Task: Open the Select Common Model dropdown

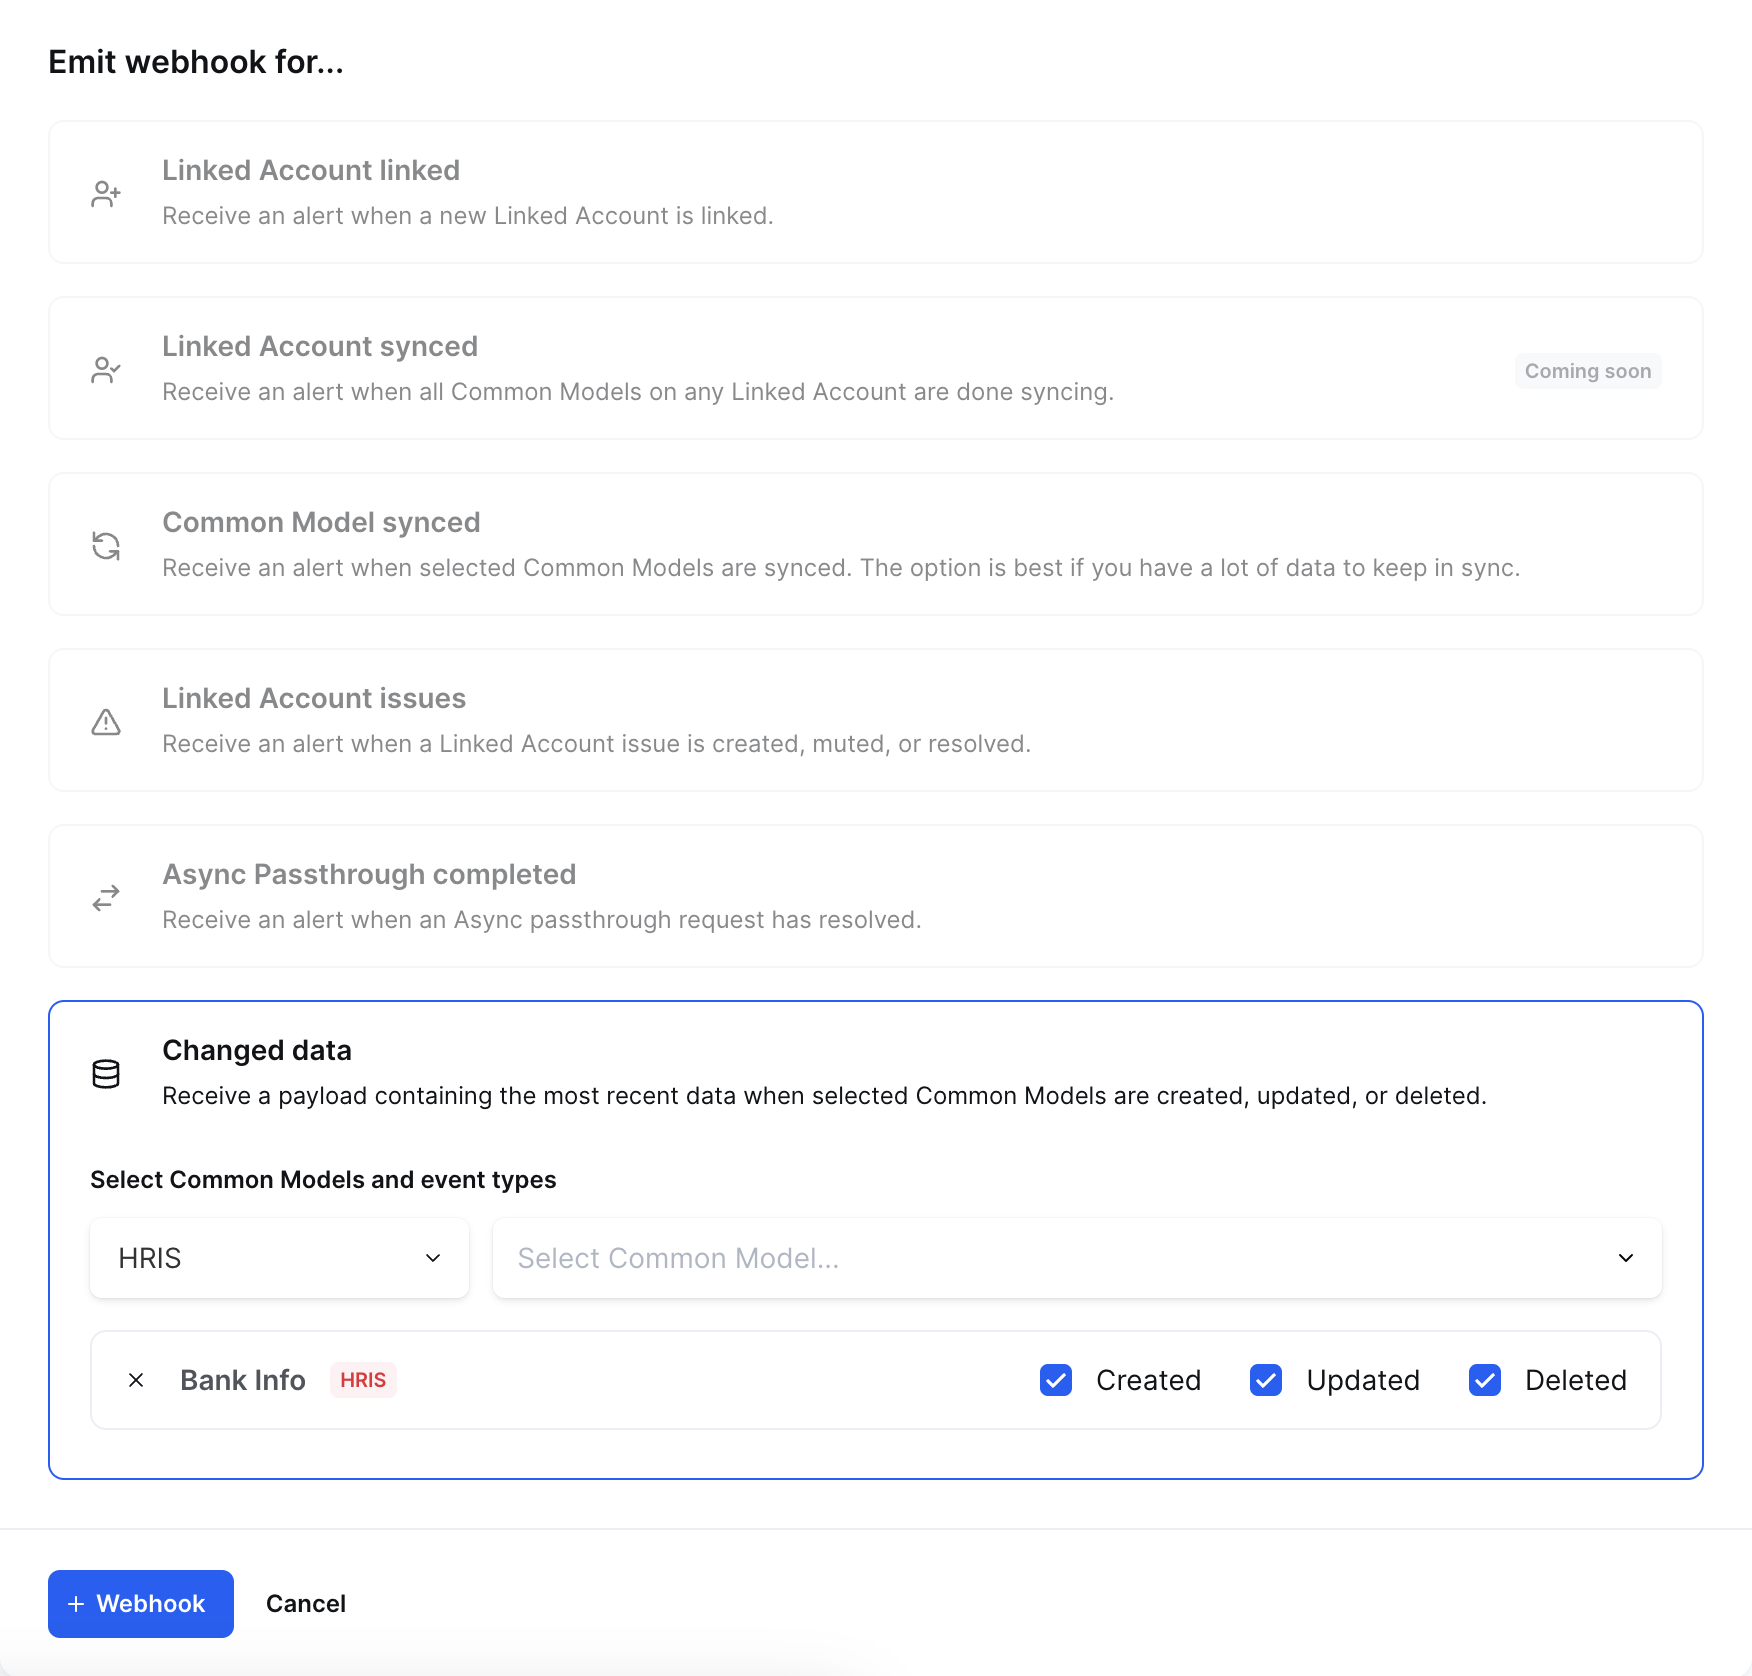Action: (x=1076, y=1258)
